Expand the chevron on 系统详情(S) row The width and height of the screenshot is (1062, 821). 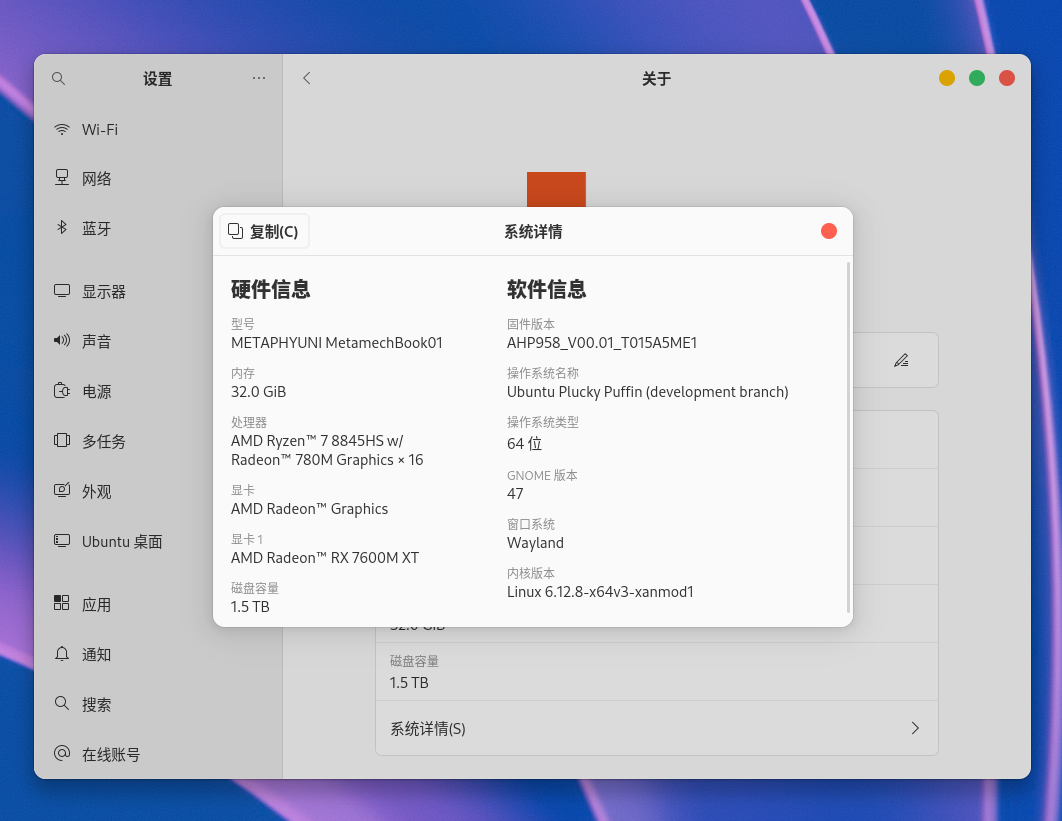[915, 728]
